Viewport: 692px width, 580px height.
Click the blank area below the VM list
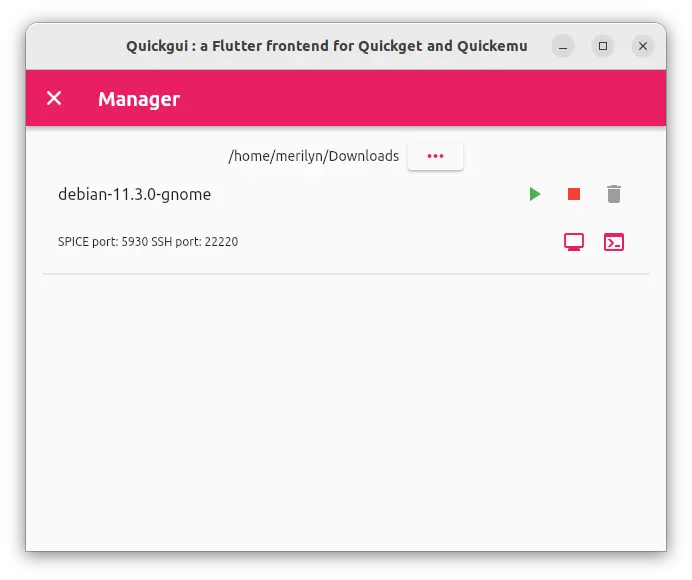(346, 411)
